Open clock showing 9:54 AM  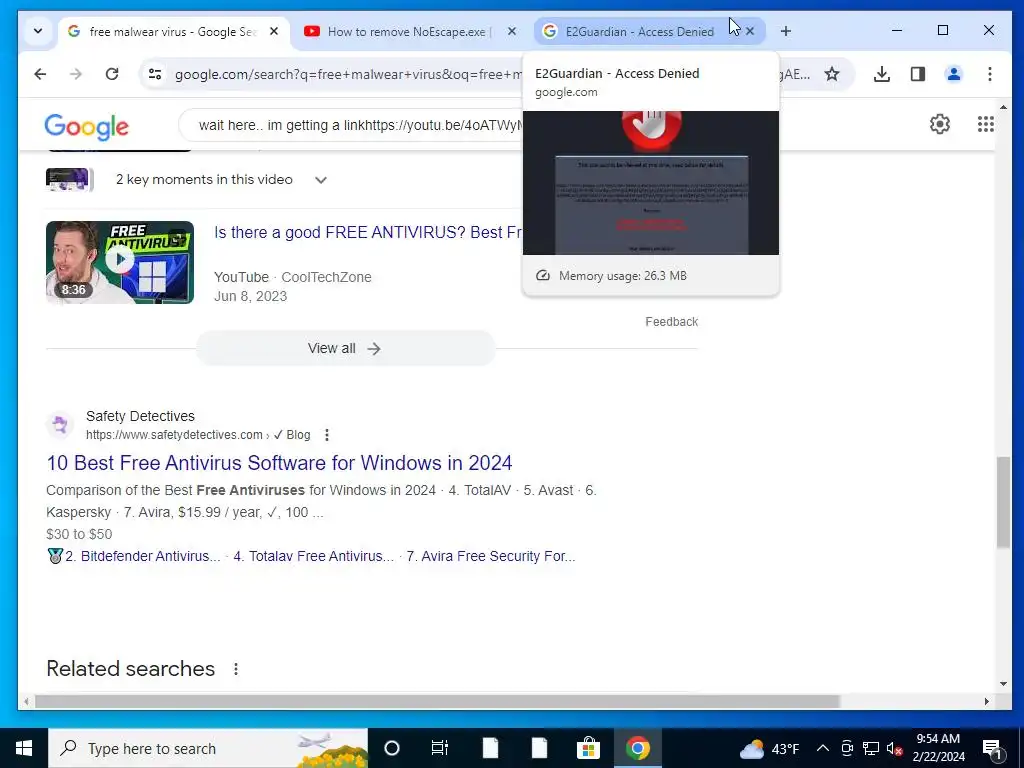pos(938,748)
